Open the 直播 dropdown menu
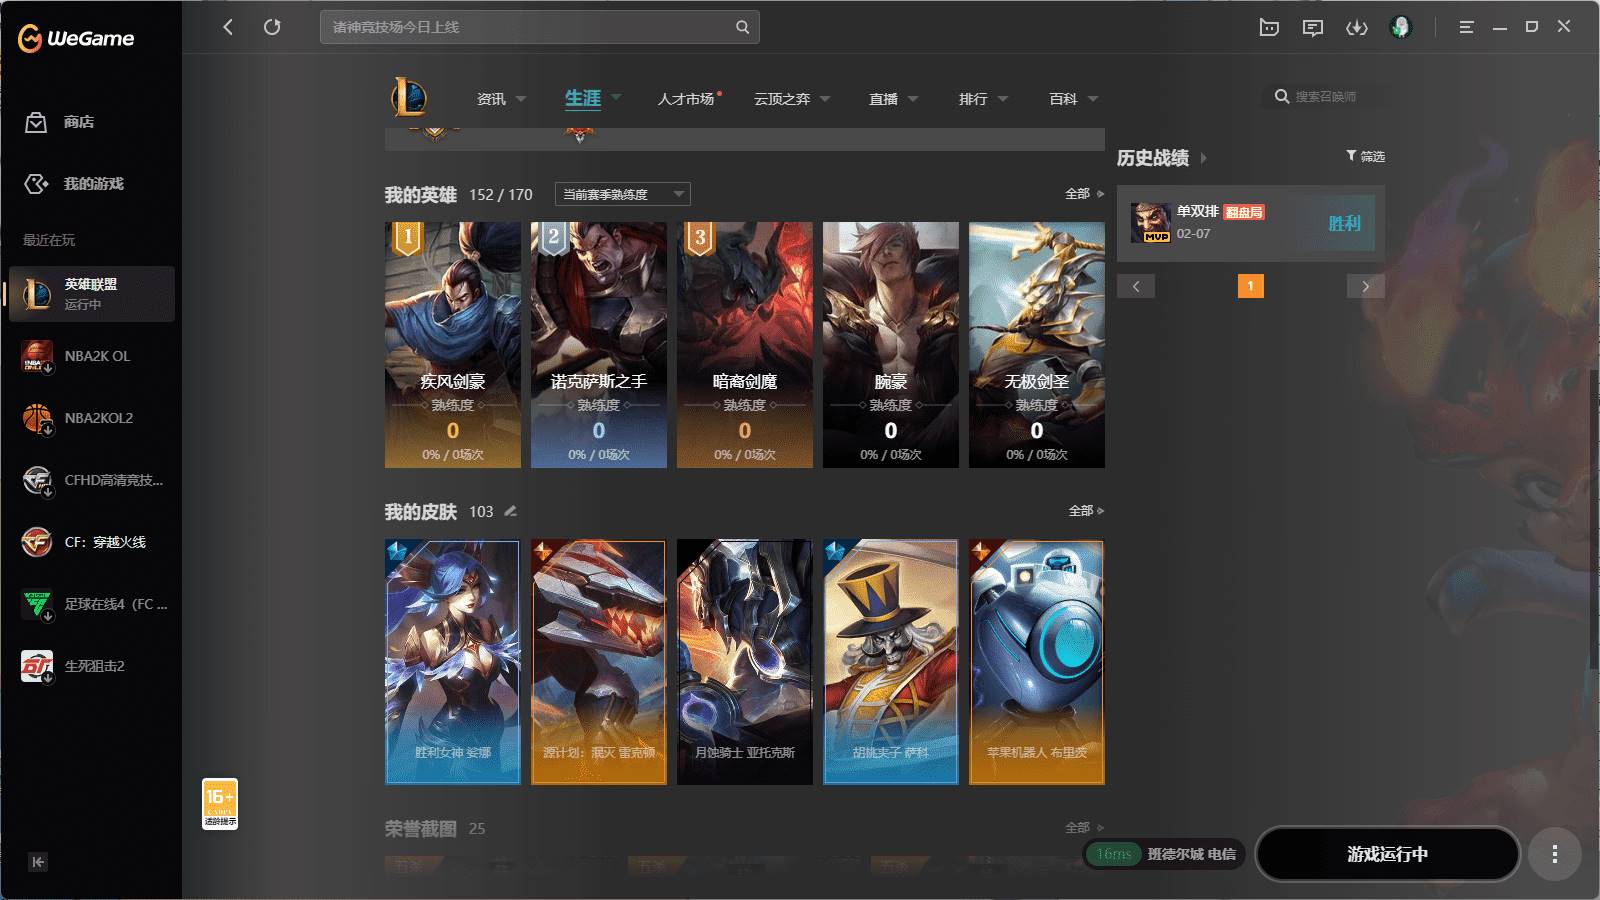Image resolution: width=1600 pixels, height=900 pixels. click(x=893, y=99)
